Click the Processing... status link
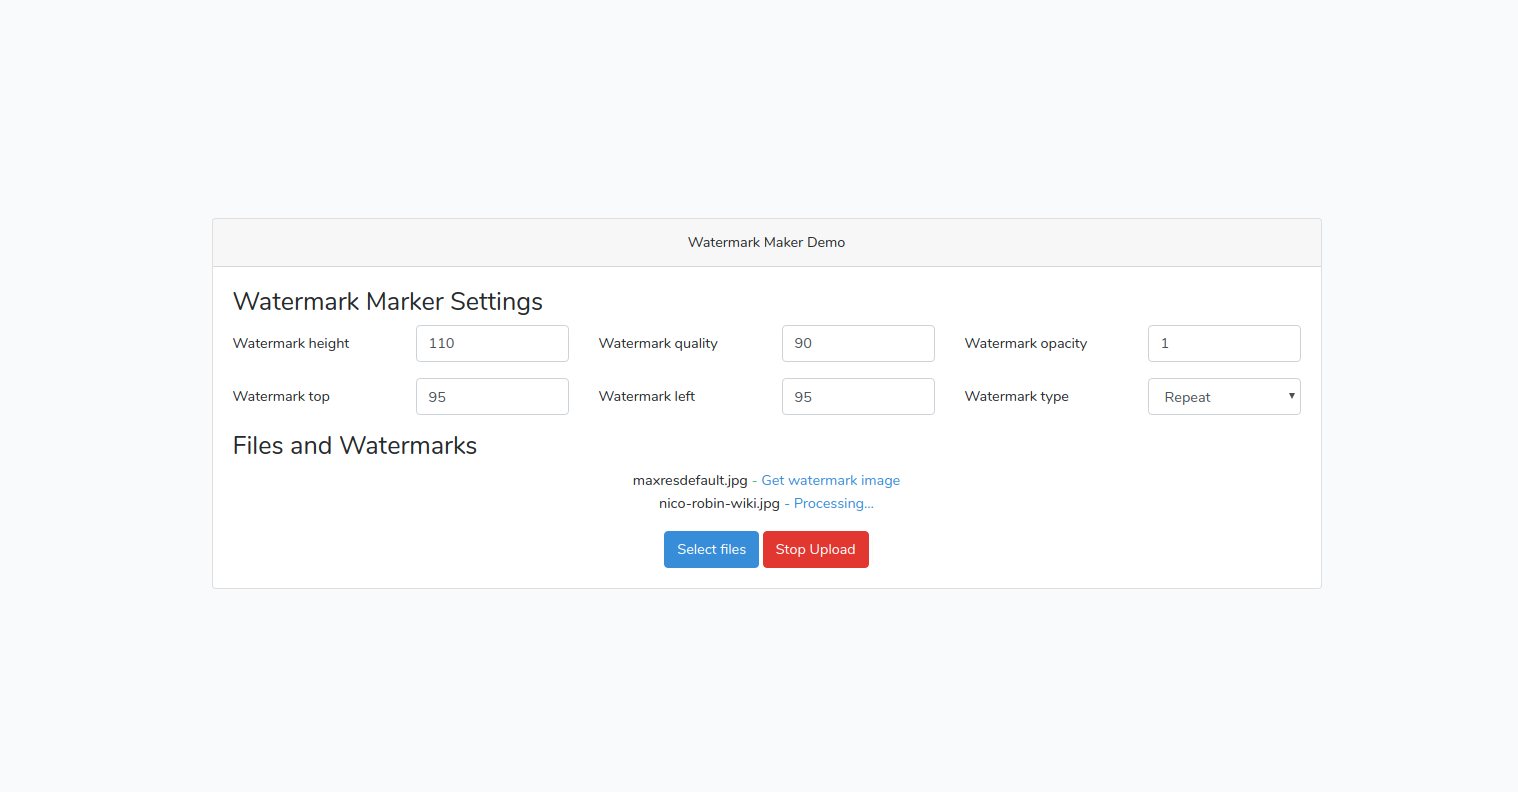The image size is (1518, 792). (x=833, y=503)
